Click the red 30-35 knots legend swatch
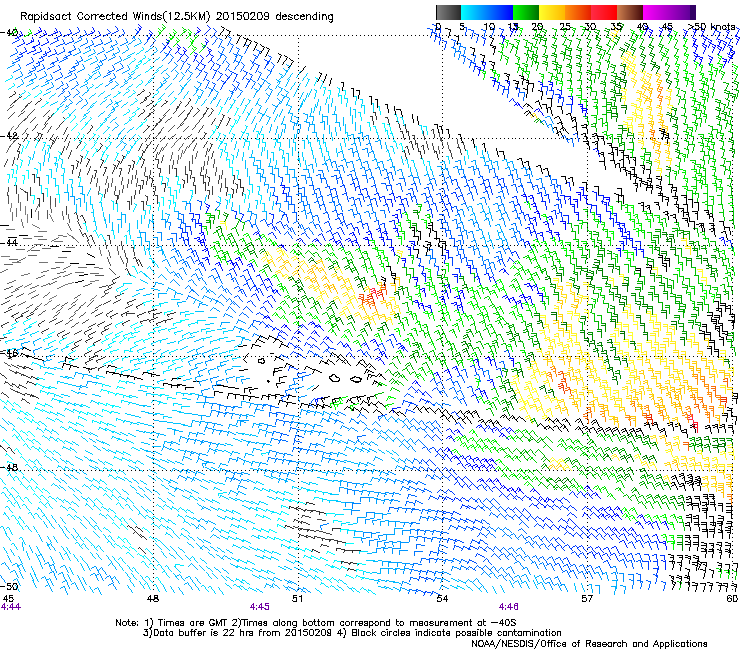 tap(604, 12)
